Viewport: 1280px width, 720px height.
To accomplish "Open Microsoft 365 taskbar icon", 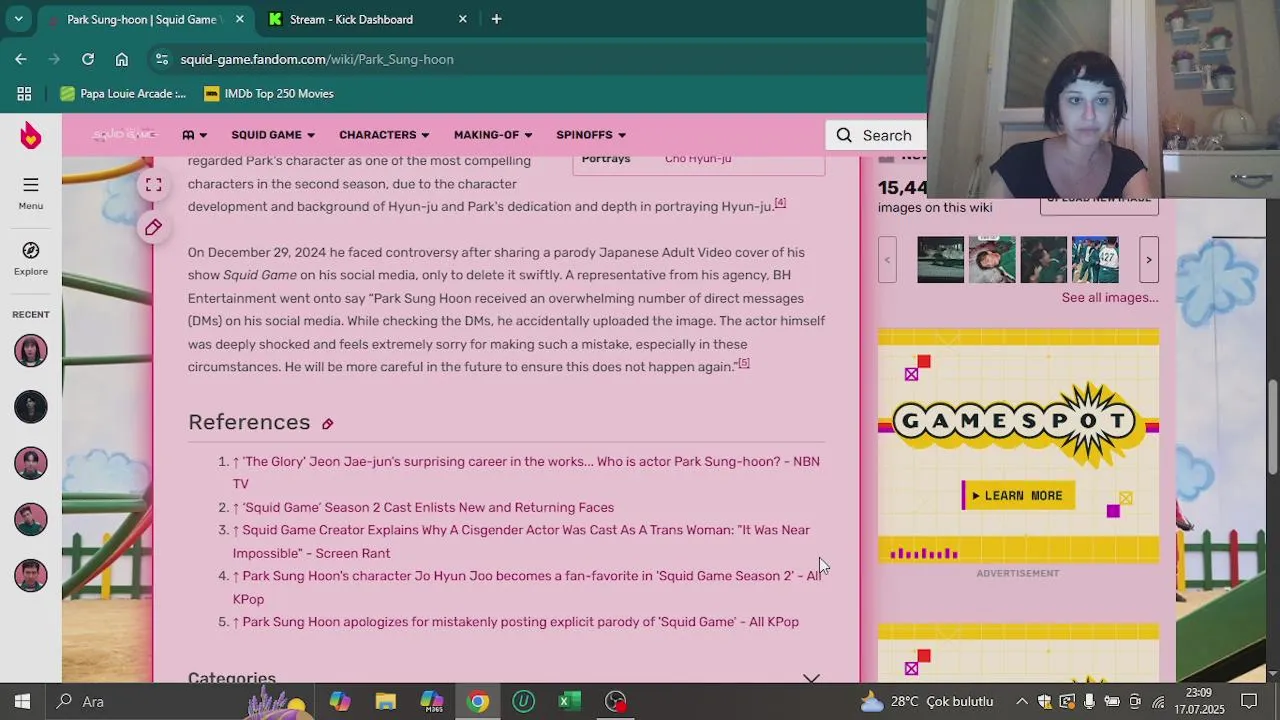I will (432, 702).
